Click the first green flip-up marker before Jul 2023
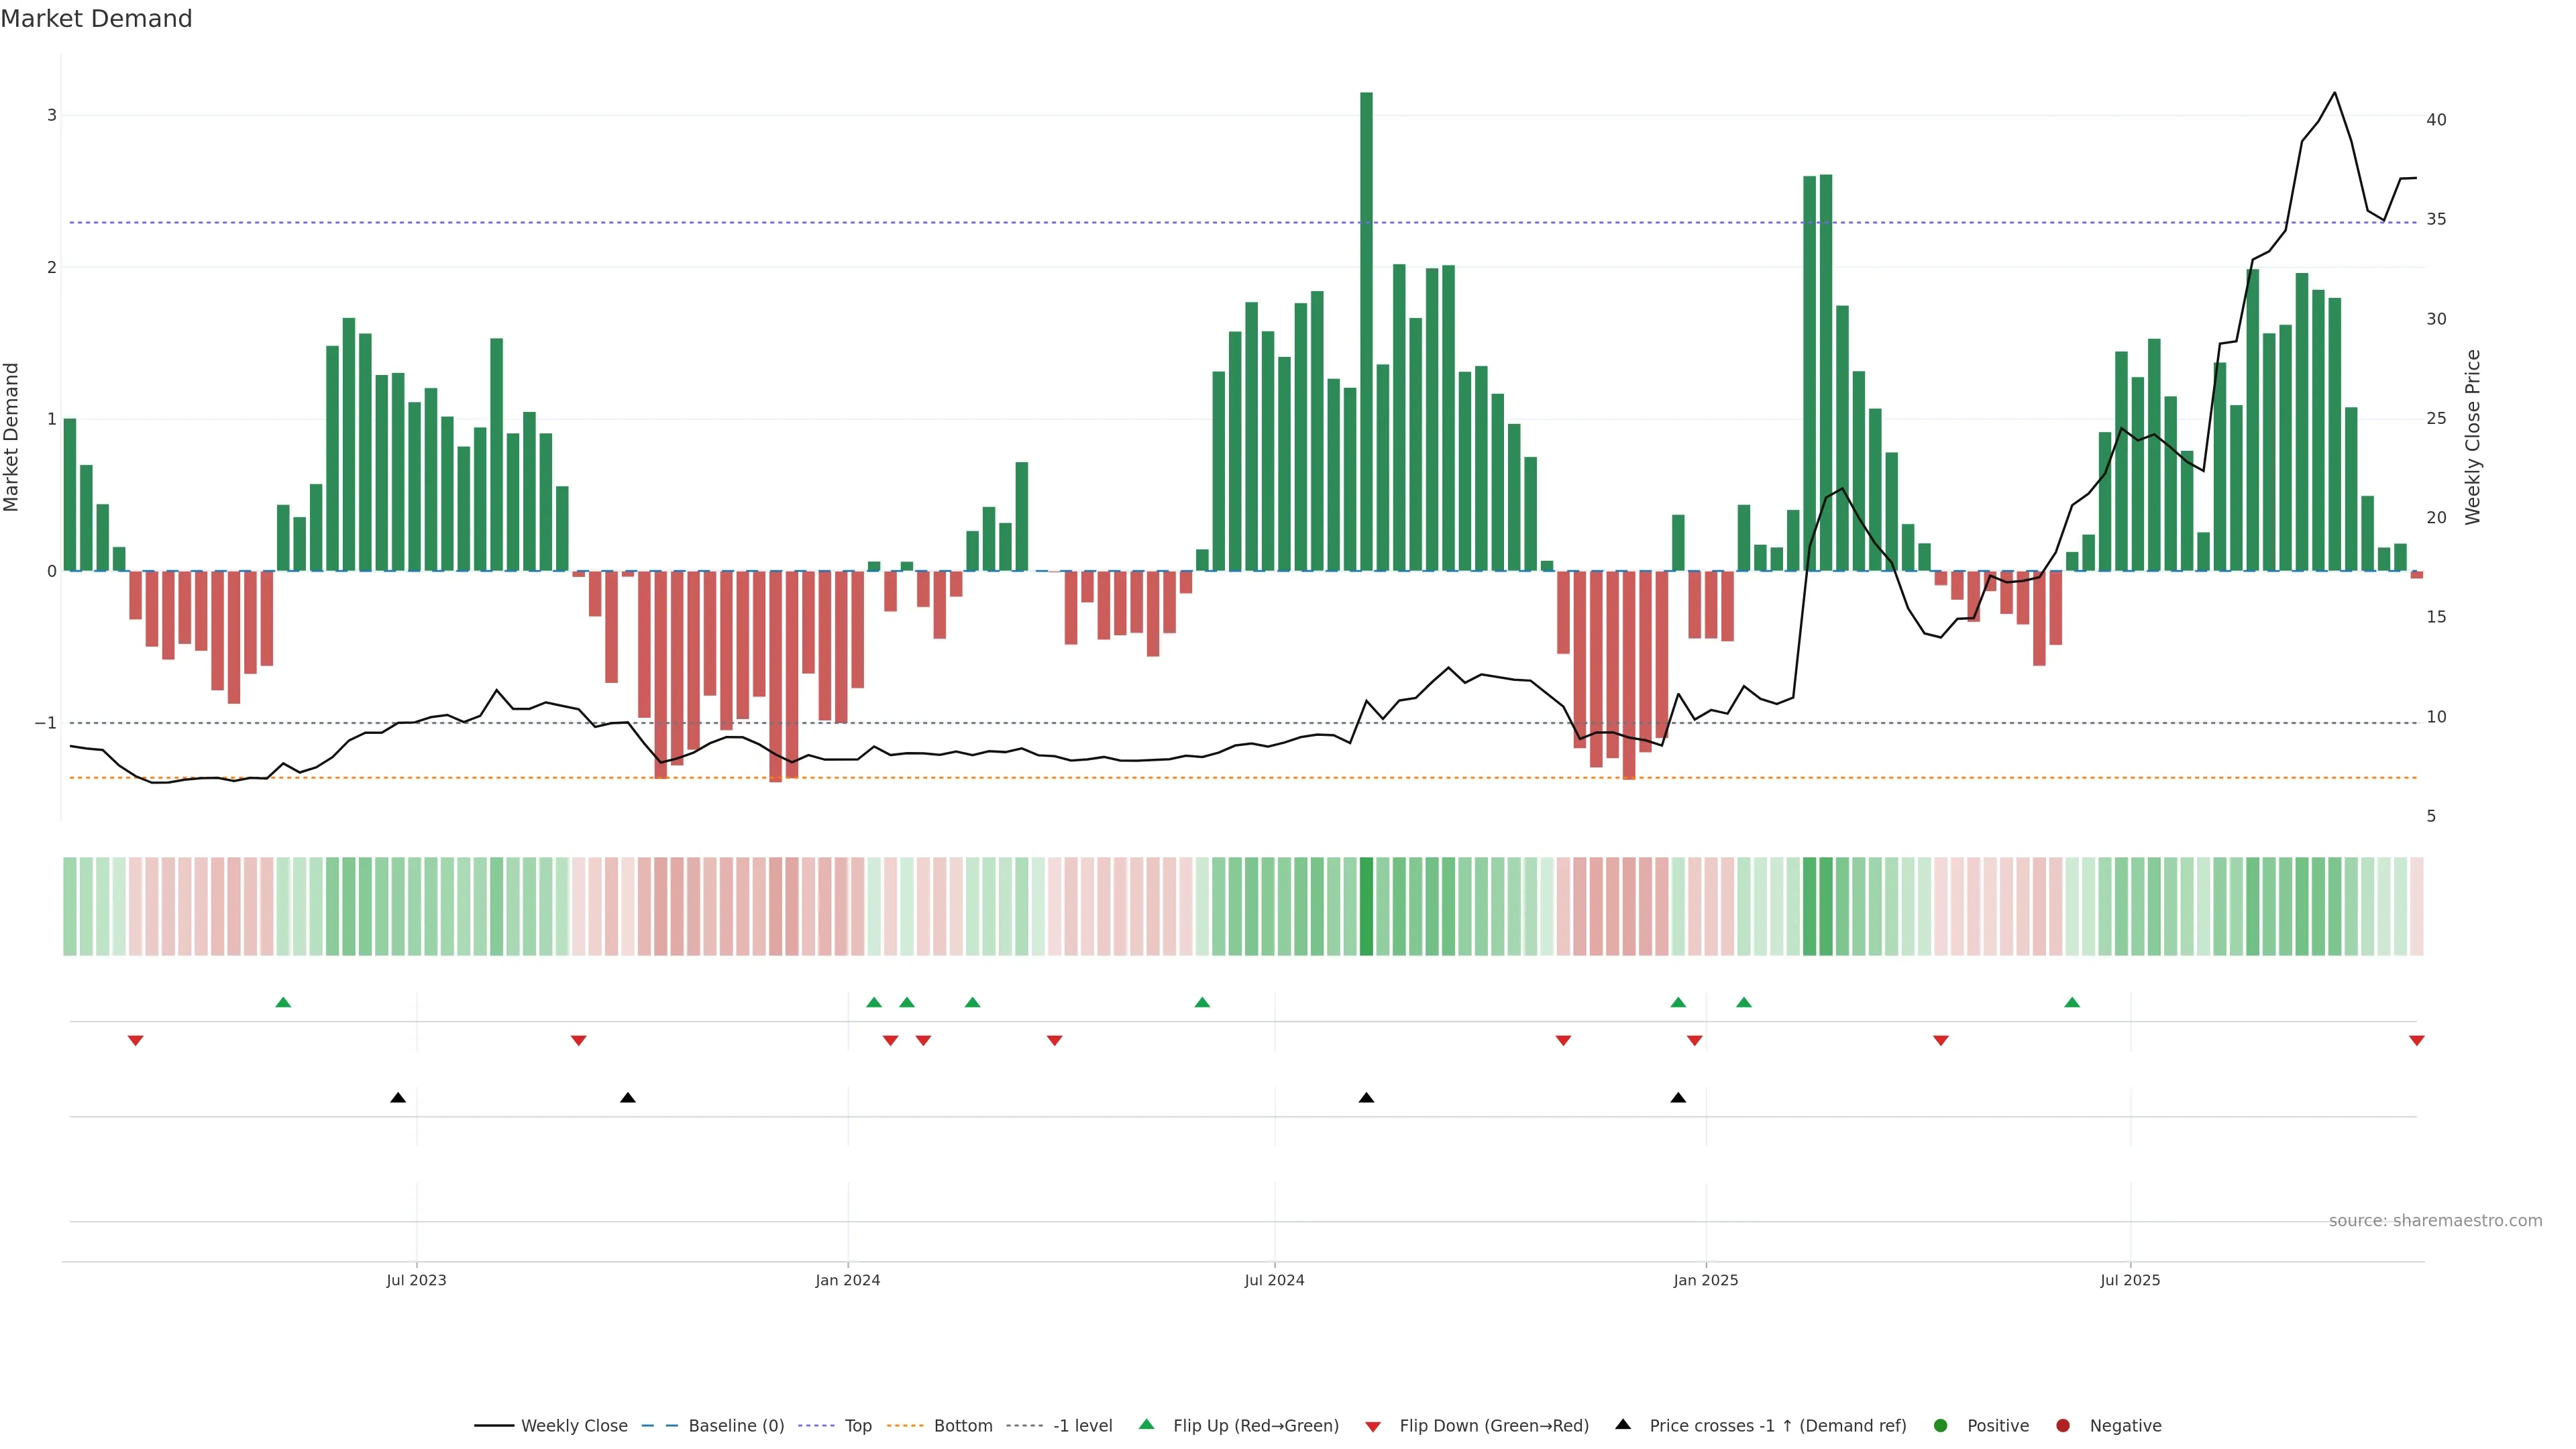2576x1449 pixels. click(x=283, y=1002)
